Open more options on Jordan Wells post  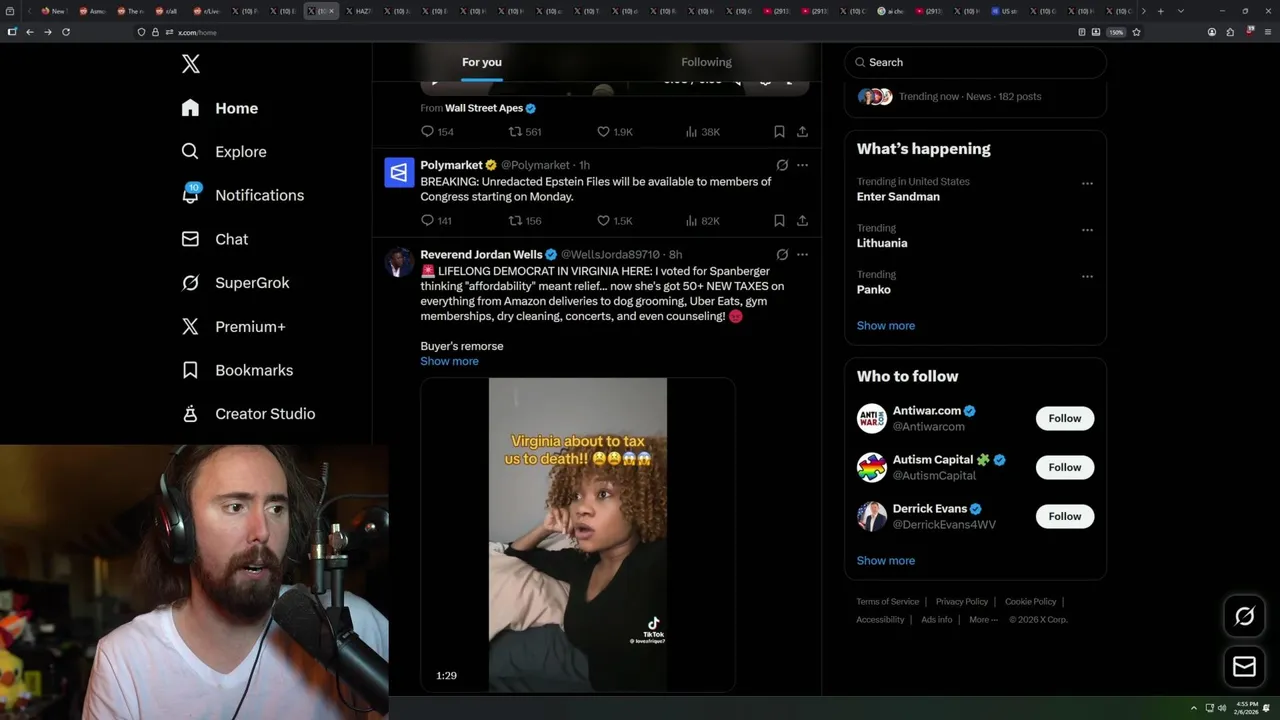[x=802, y=255]
